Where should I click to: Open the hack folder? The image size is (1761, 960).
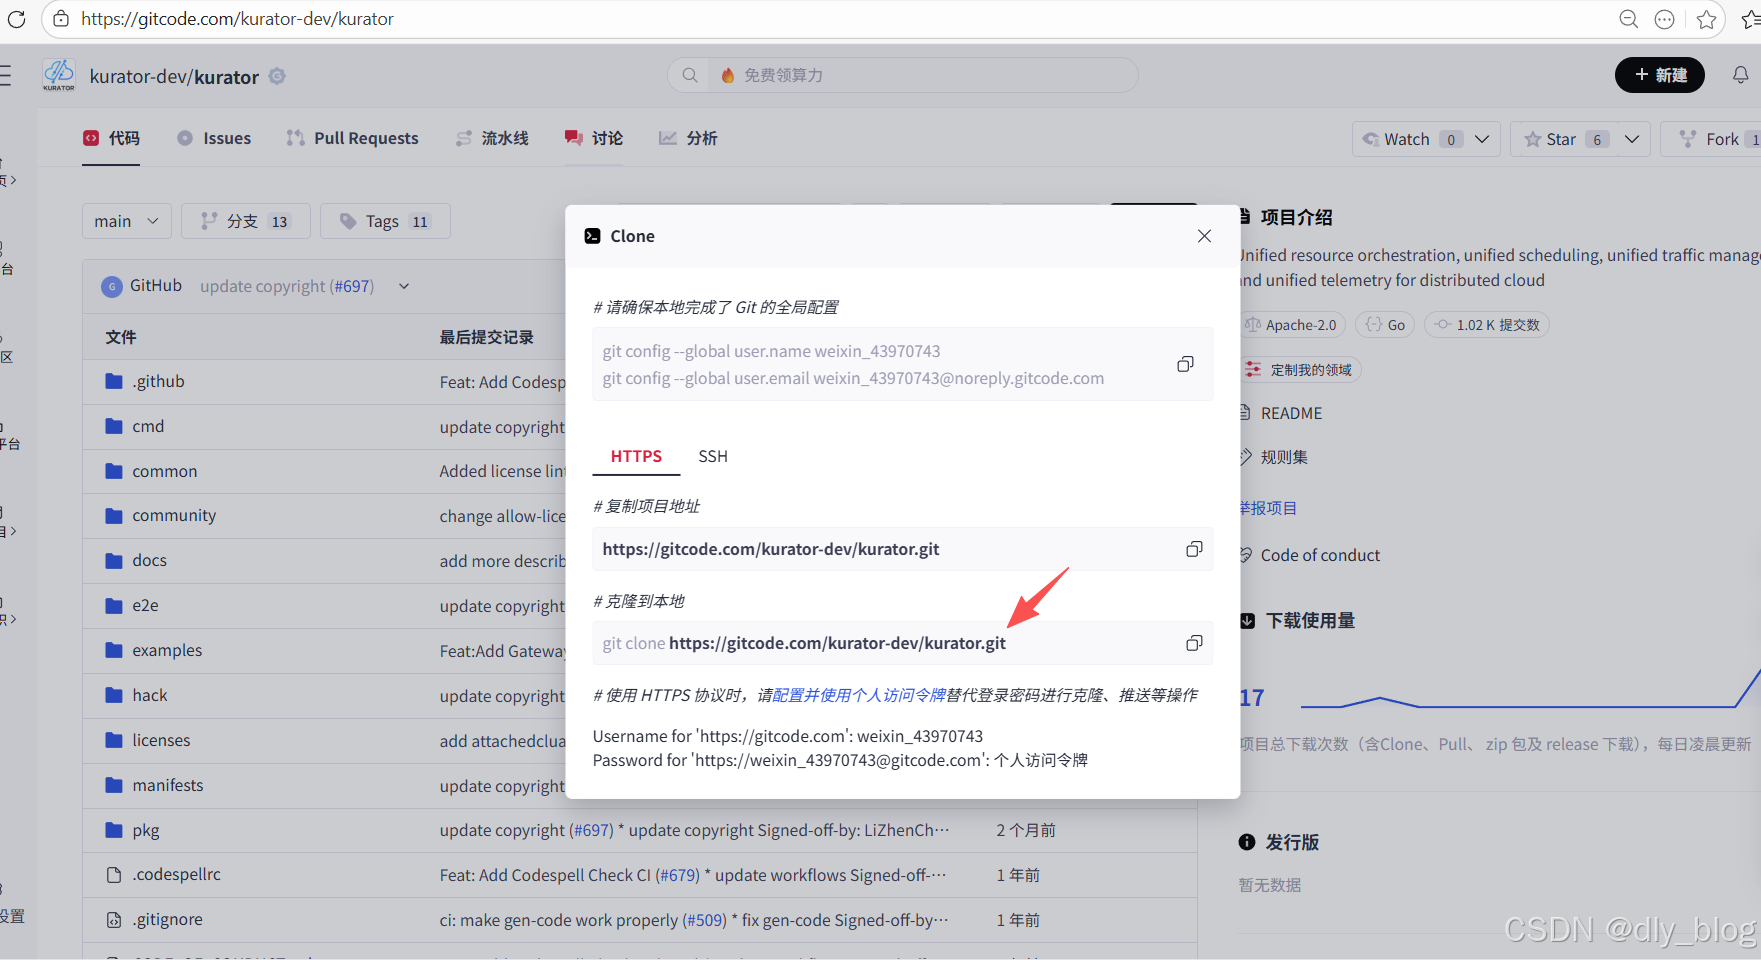150,695
